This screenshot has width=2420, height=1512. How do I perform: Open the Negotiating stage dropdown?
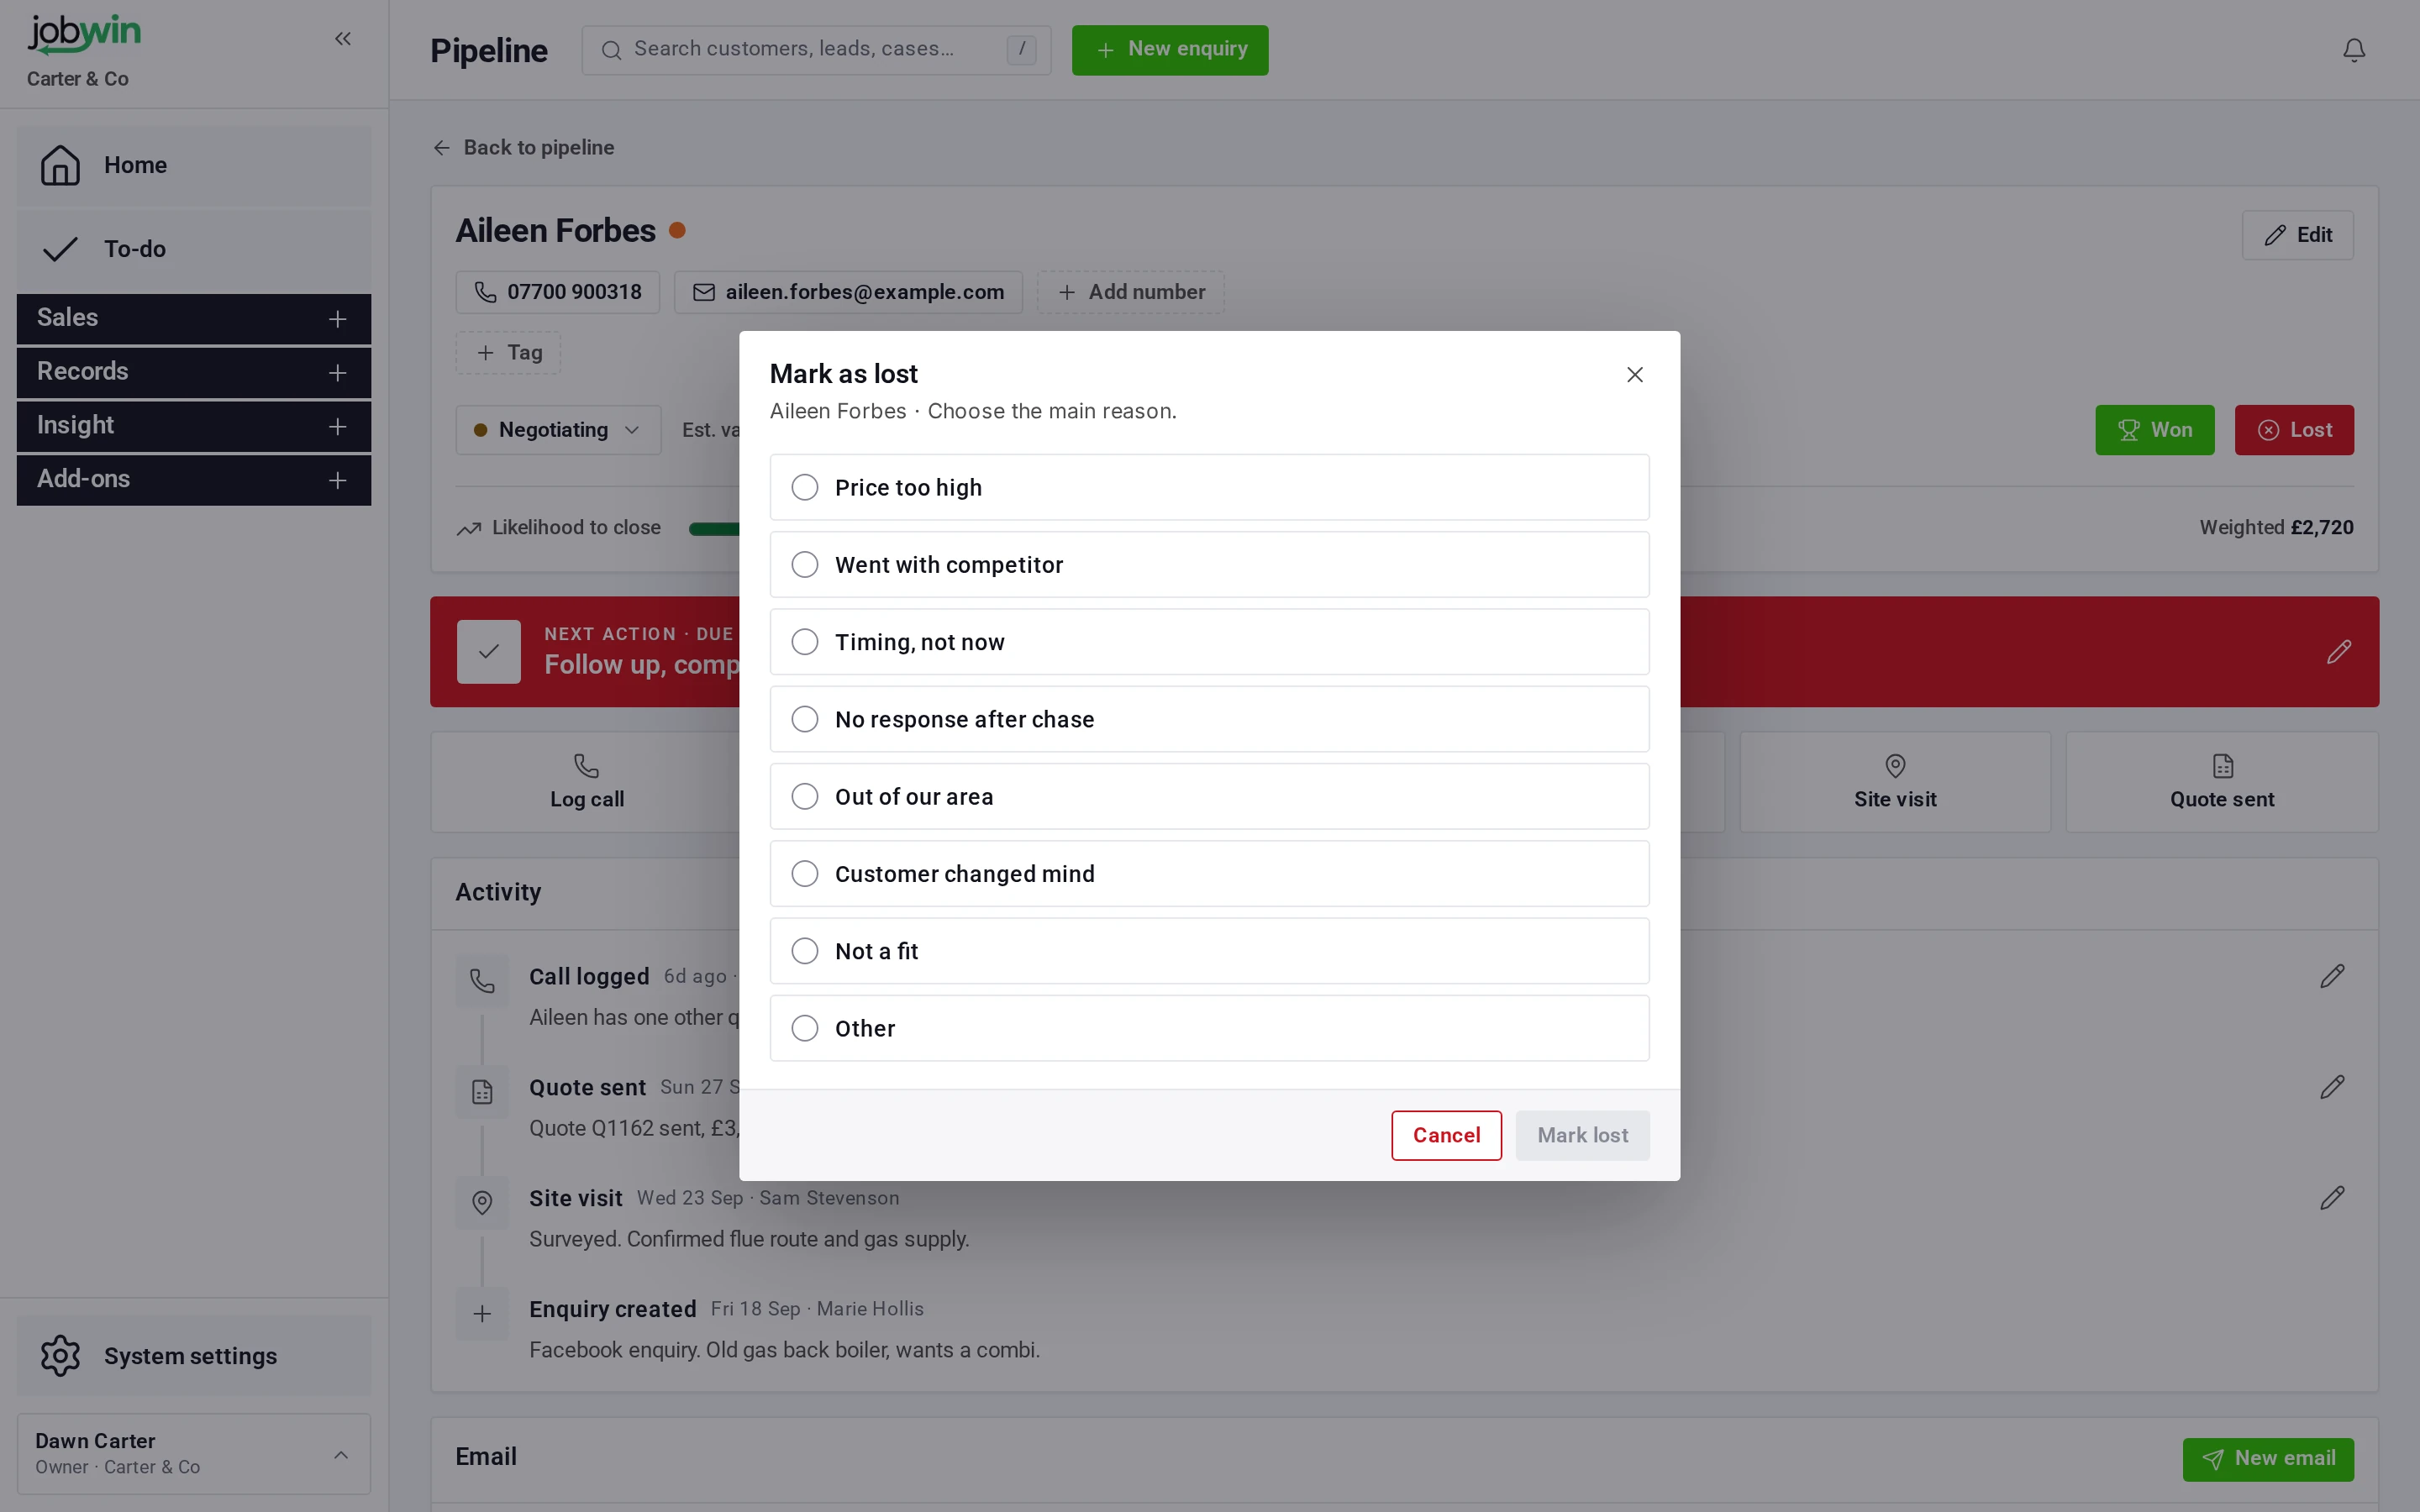(558, 430)
